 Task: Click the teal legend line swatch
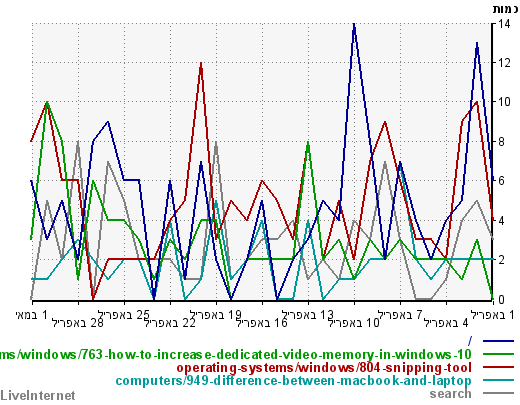tap(498, 380)
